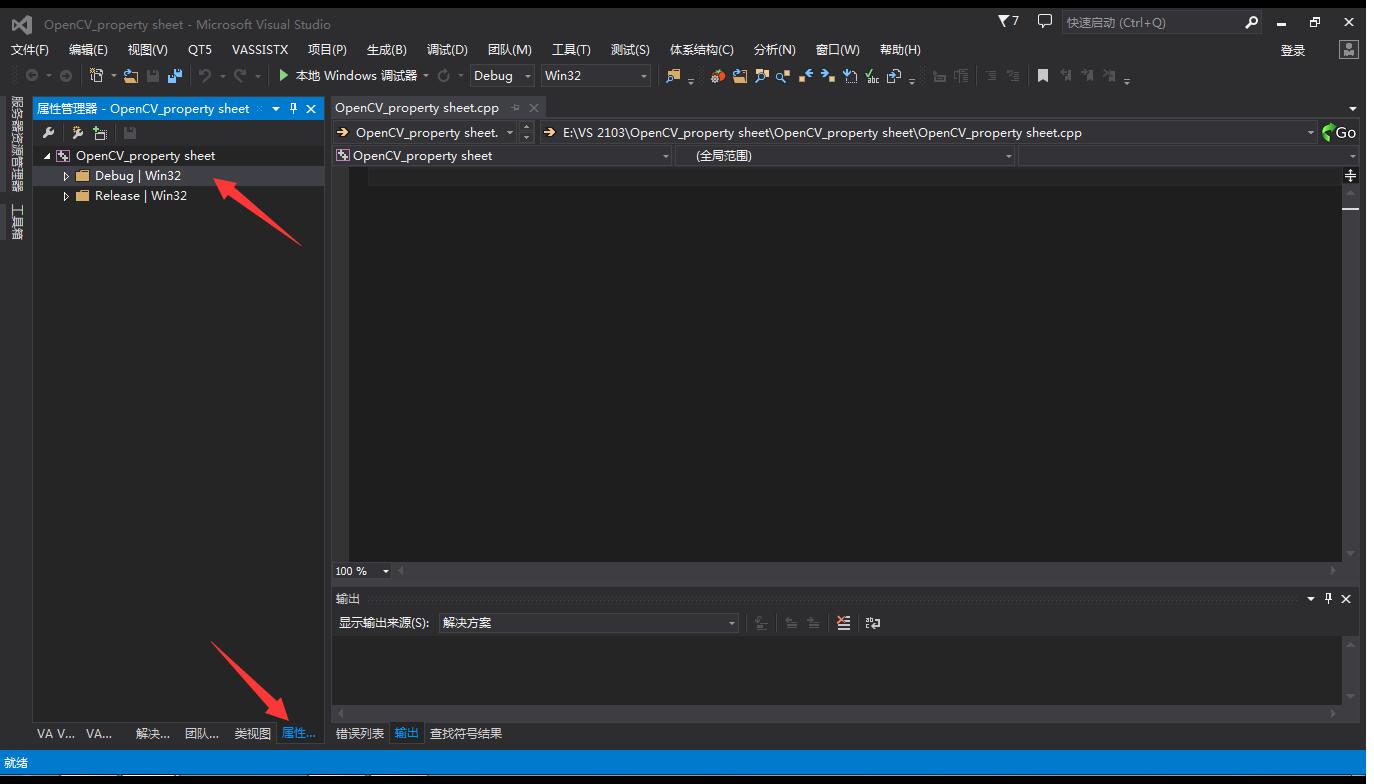Open the 视图(V) menu
The width and height of the screenshot is (1374, 784).
click(x=147, y=49)
